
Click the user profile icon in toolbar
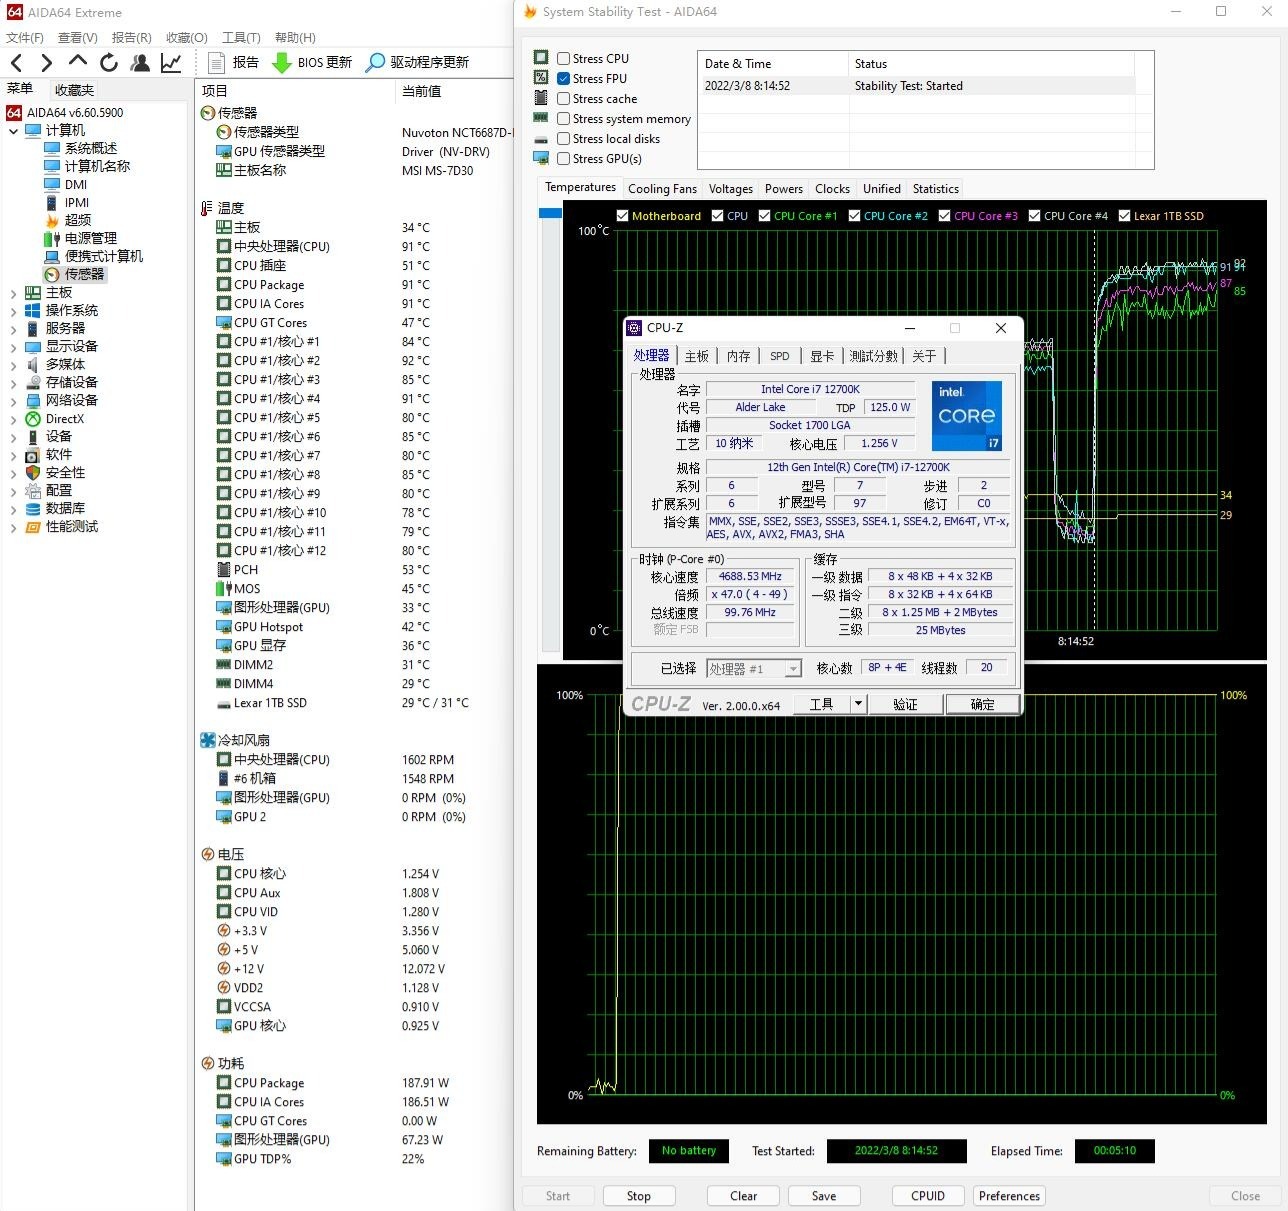pos(140,63)
